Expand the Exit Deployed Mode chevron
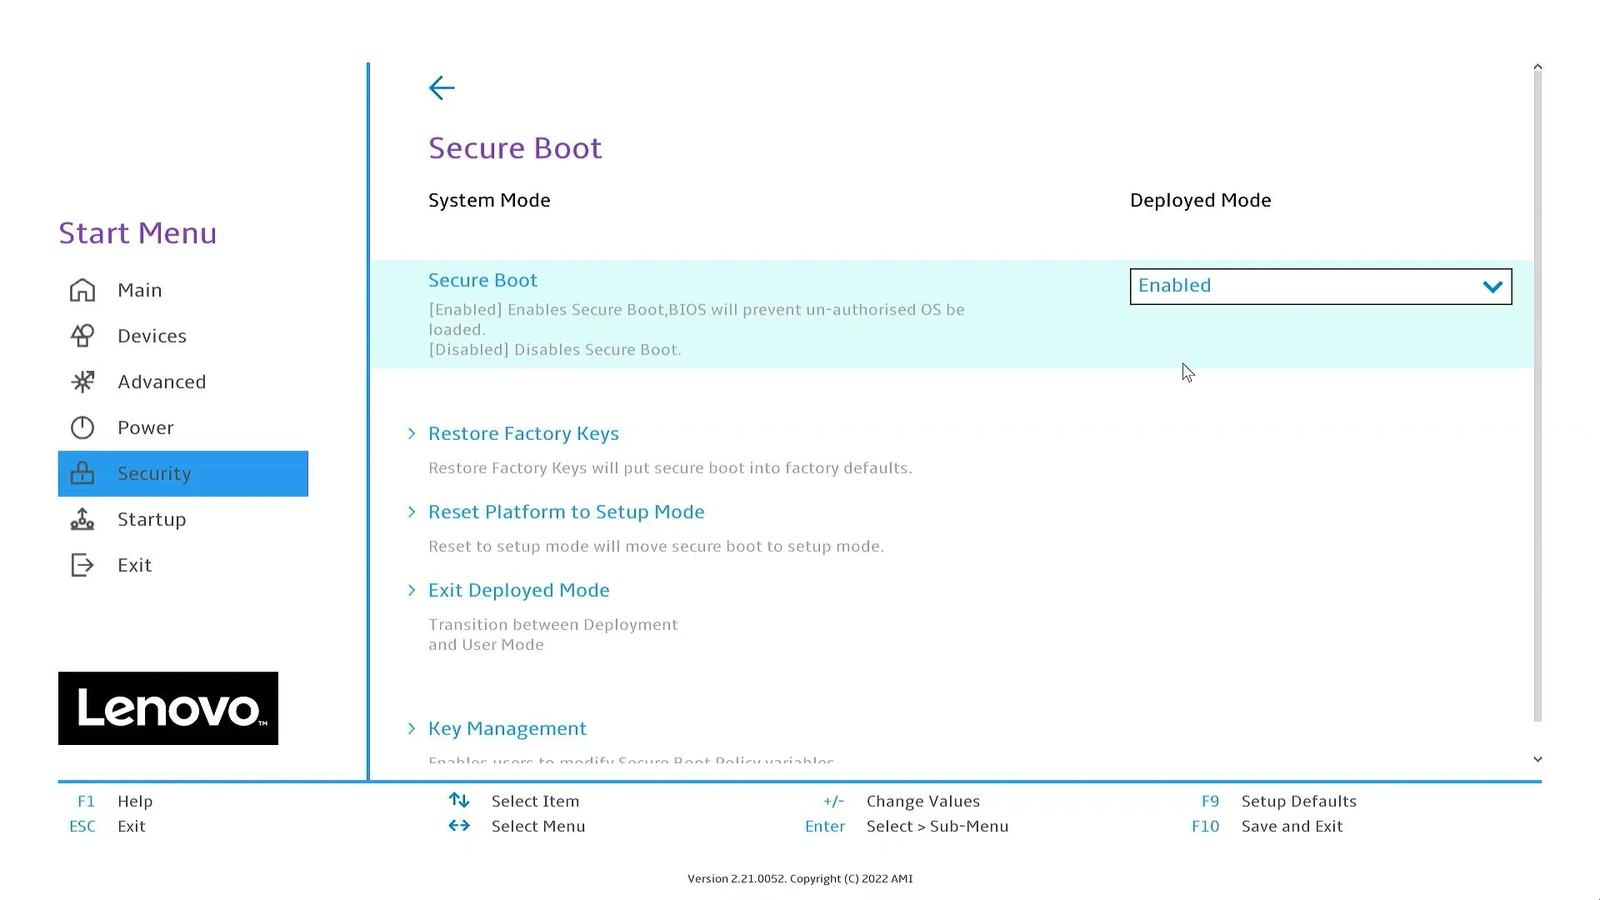 point(411,591)
